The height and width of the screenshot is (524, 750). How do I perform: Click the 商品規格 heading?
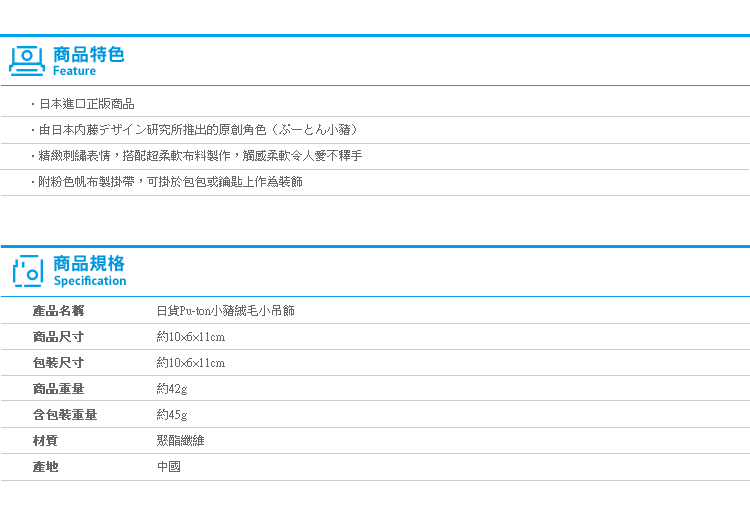(88, 264)
